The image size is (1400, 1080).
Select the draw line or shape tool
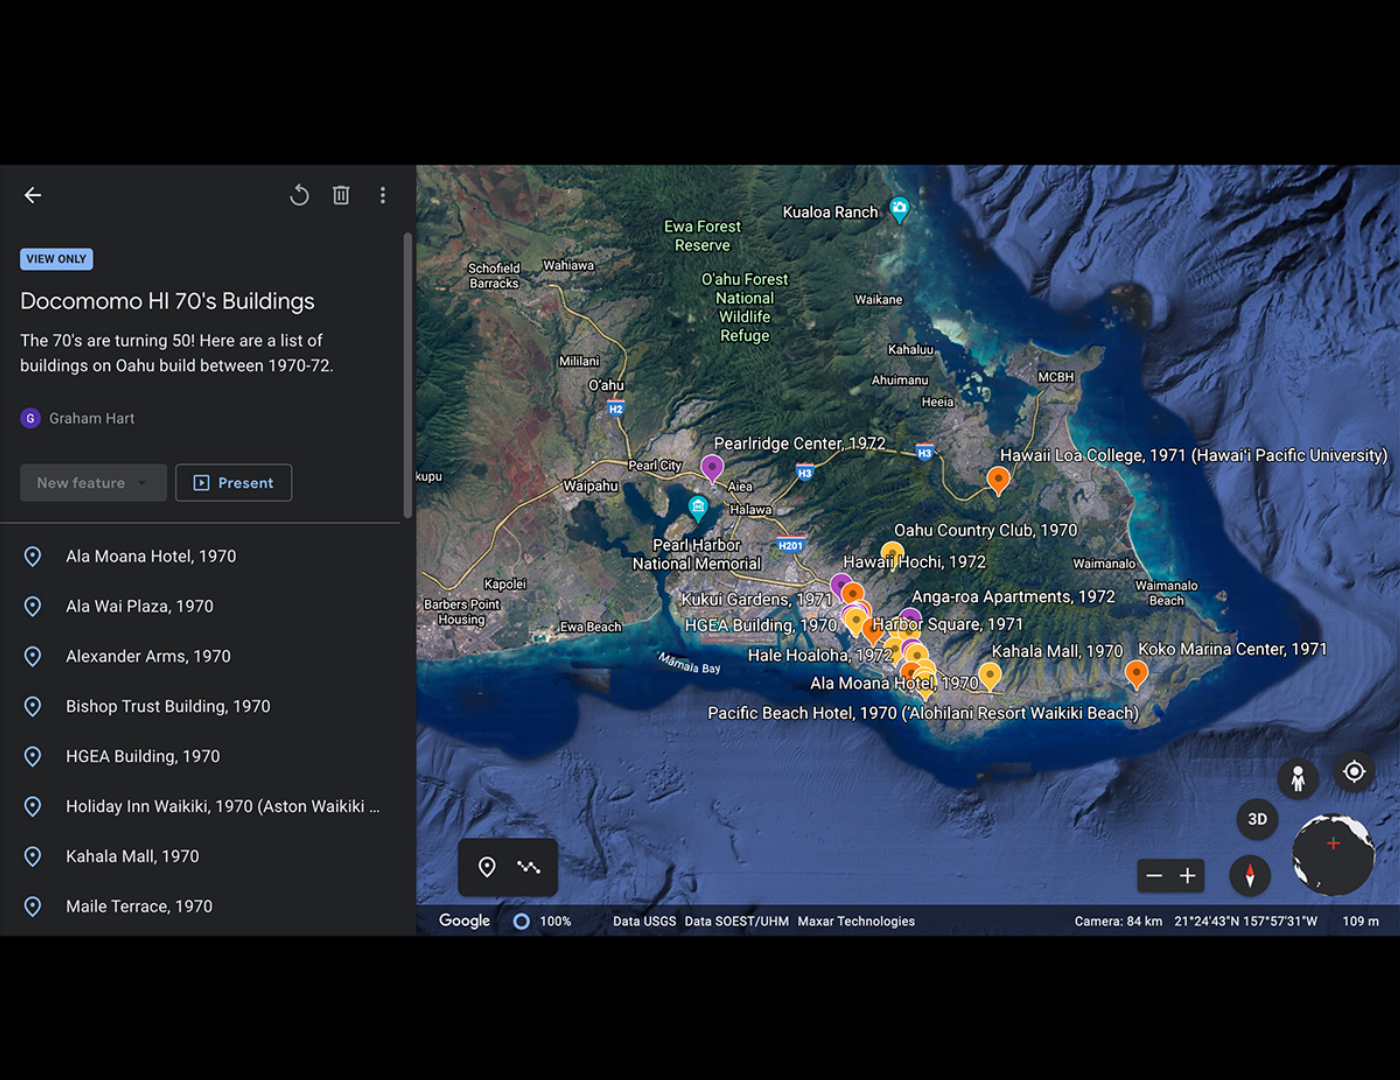point(529,867)
